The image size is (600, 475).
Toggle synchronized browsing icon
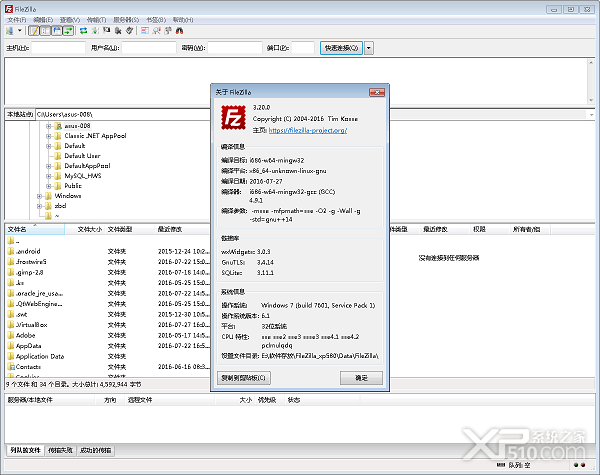point(168,31)
